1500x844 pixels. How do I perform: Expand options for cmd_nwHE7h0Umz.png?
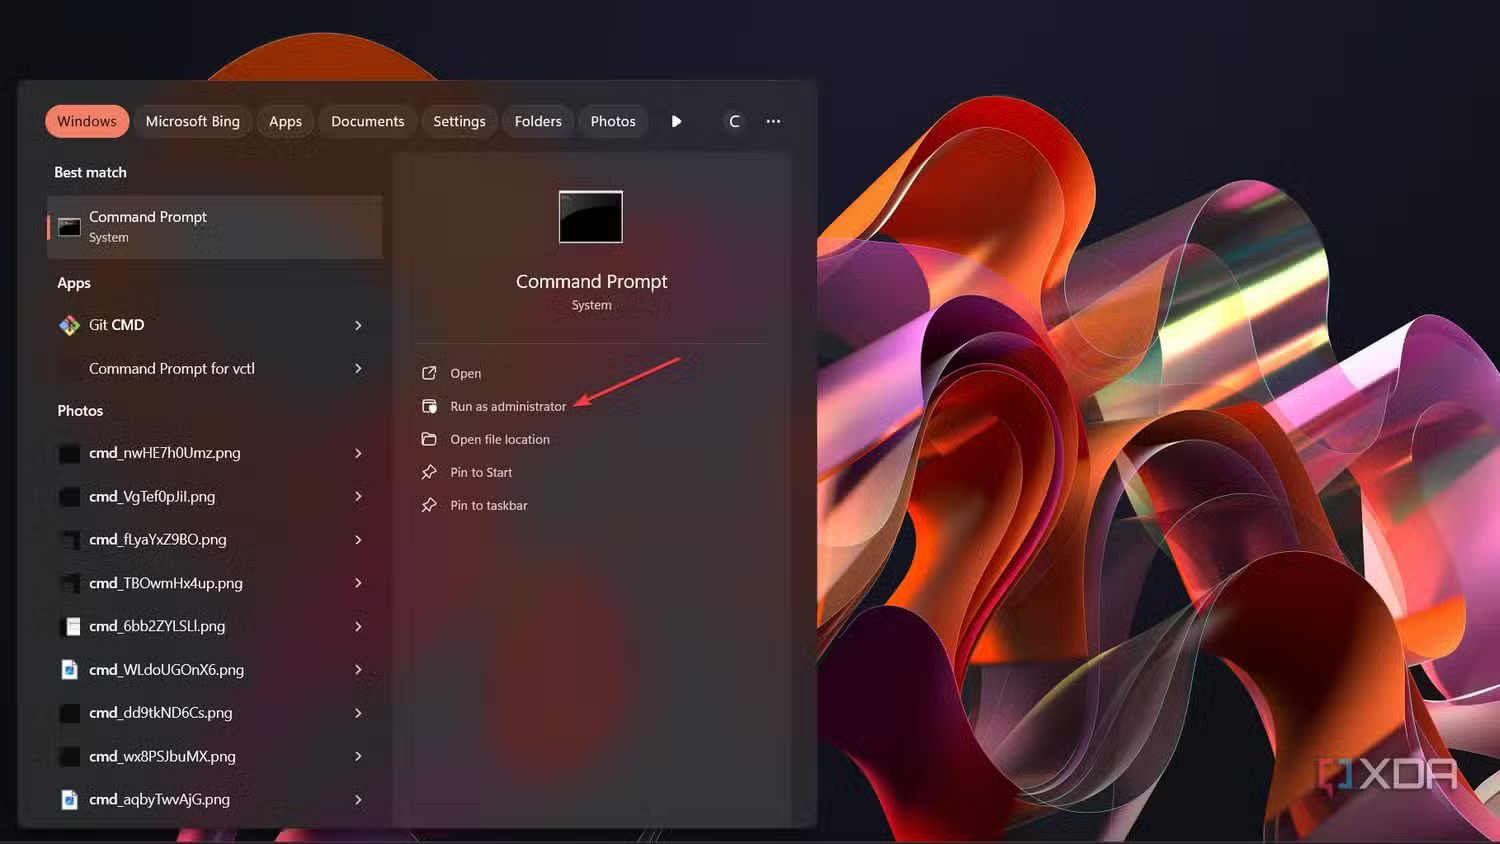coord(358,453)
